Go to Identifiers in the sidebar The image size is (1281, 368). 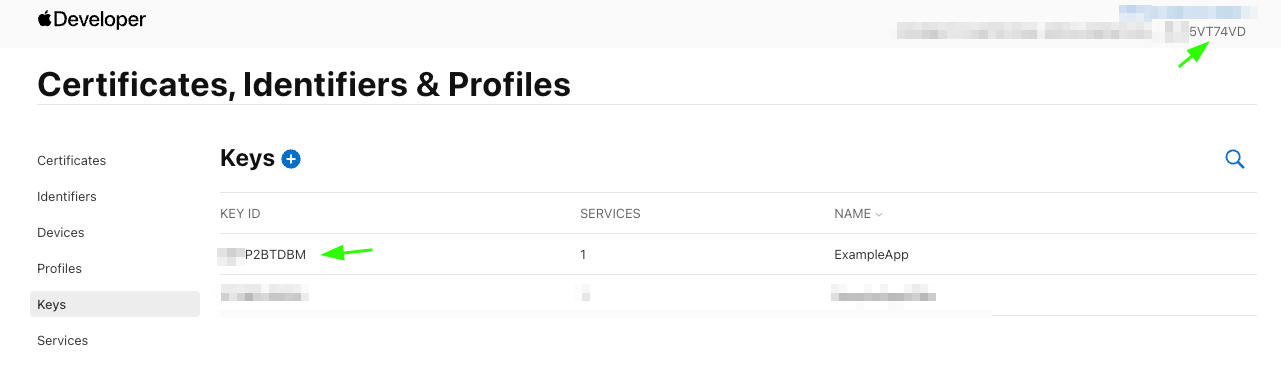click(67, 196)
